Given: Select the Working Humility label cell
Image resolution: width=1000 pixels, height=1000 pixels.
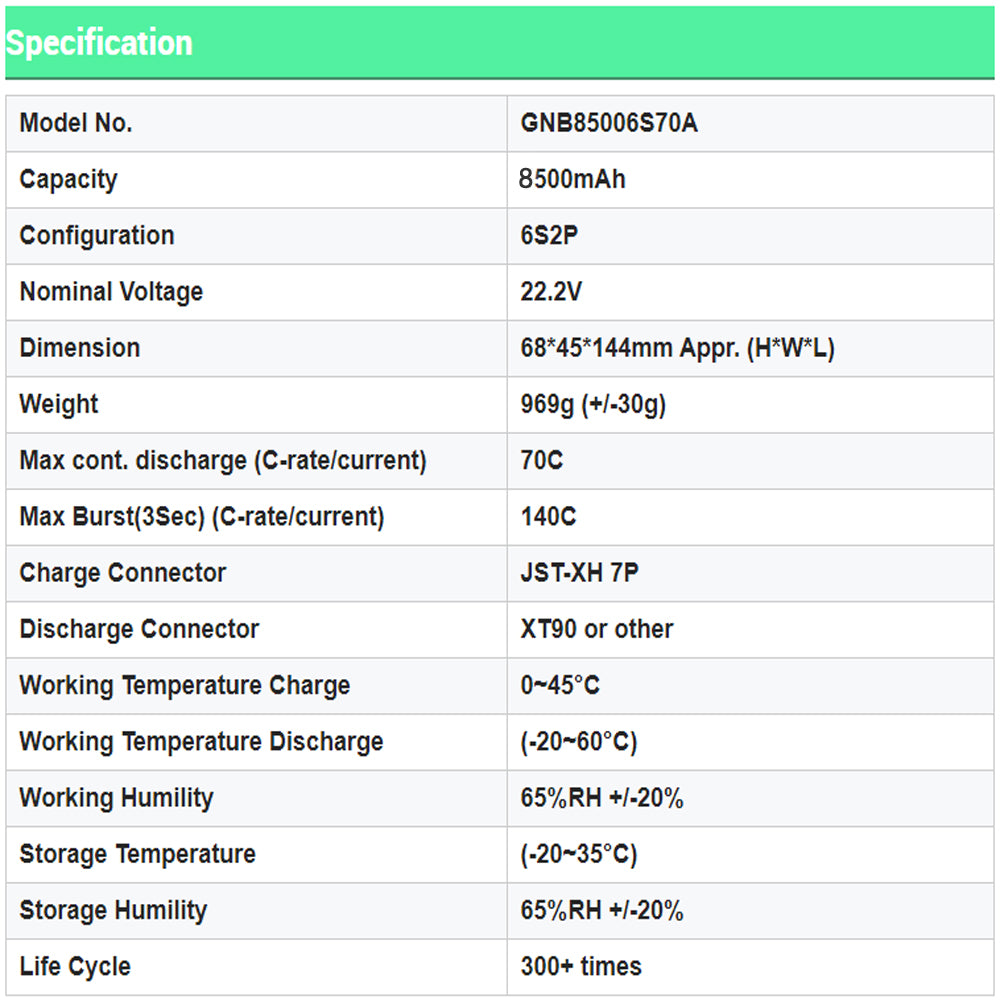Looking at the screenshot, I should tap(116, 798).
